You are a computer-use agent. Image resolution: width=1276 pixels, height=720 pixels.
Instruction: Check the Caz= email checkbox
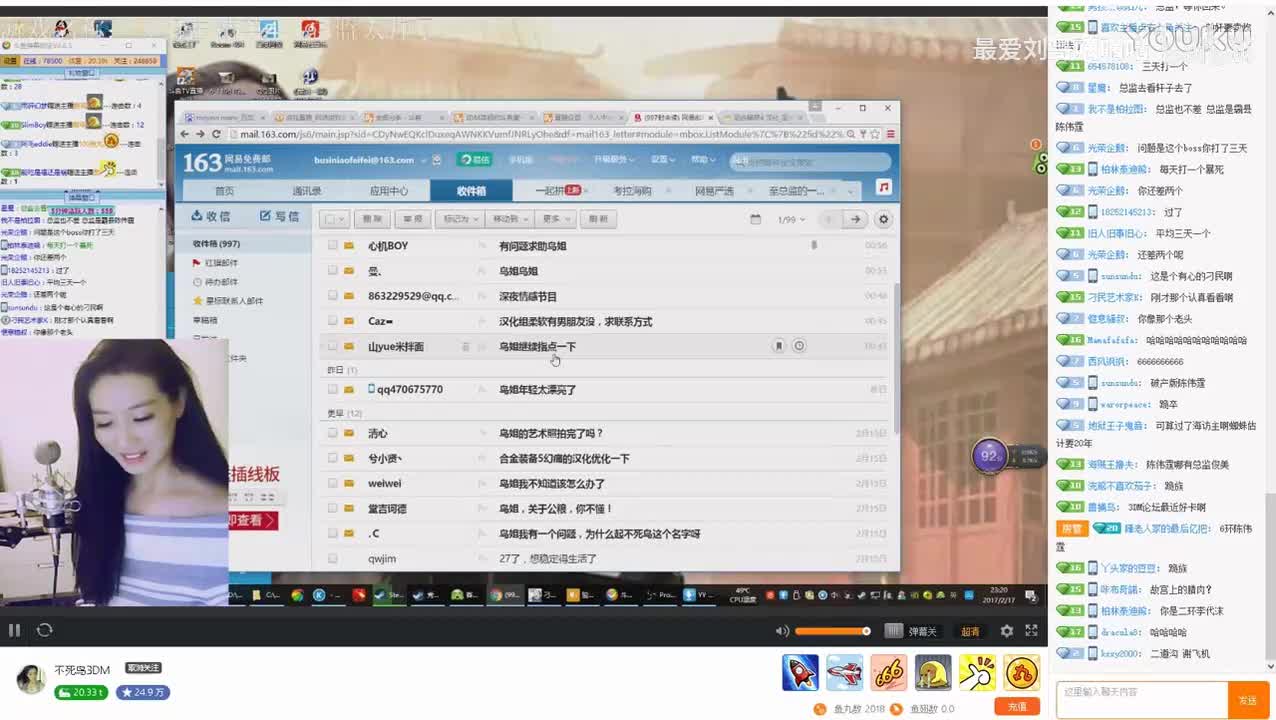coord(332,321)
